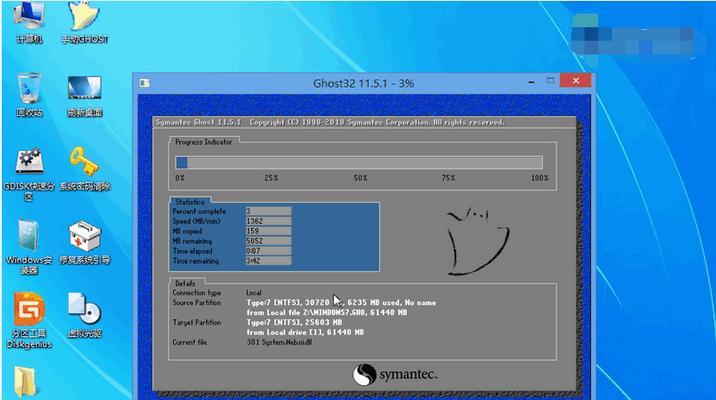Click the 50% mark on progress scale
The height and width of the screenshot is (400, 716).
pos(360,178)
